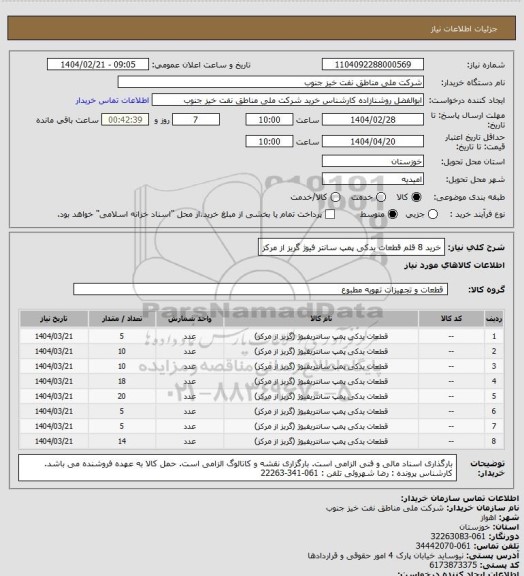This screenshot has height=576, width=524.
Task: Click the need number field 1104092288000569
Action: point(373,65)
